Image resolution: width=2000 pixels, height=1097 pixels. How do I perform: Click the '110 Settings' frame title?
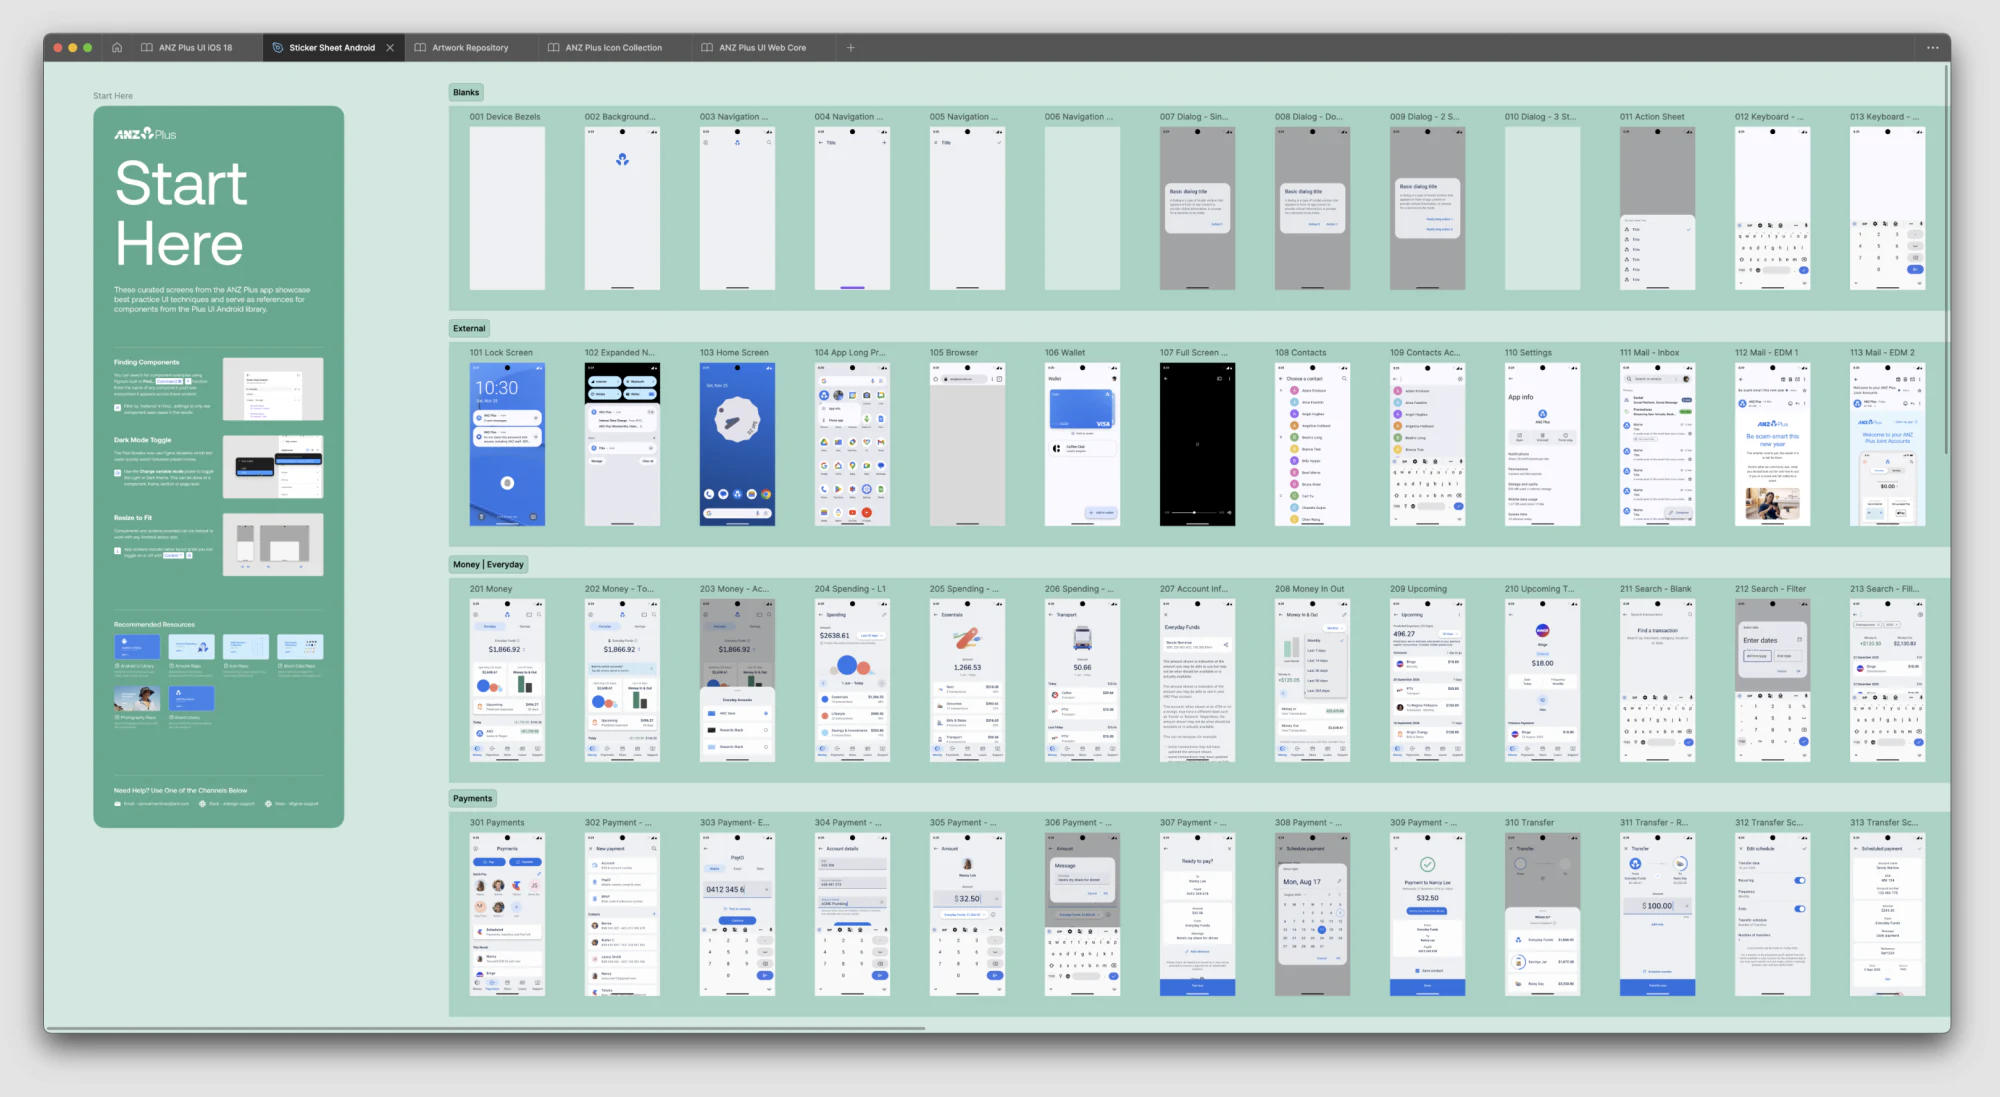coord(1528,353)
